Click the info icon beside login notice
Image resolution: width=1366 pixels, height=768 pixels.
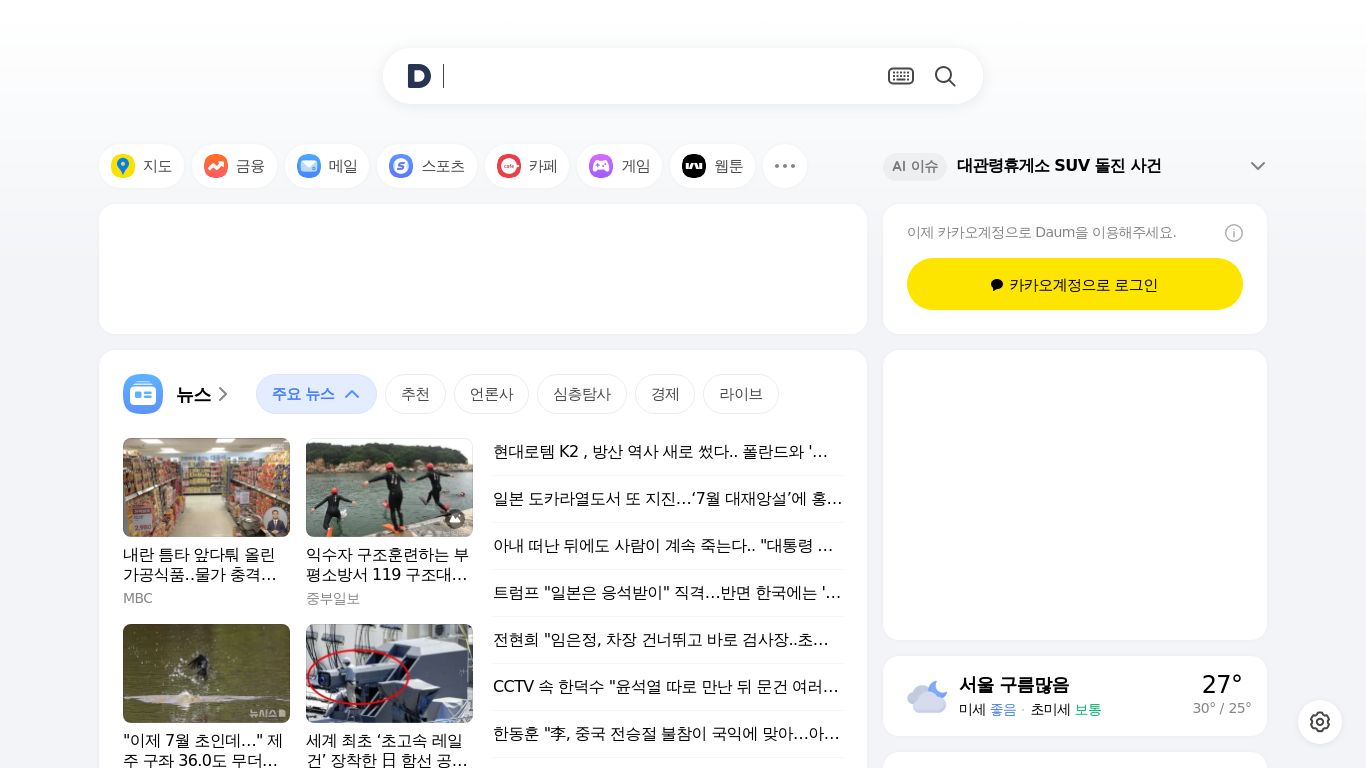point(1234,233)
